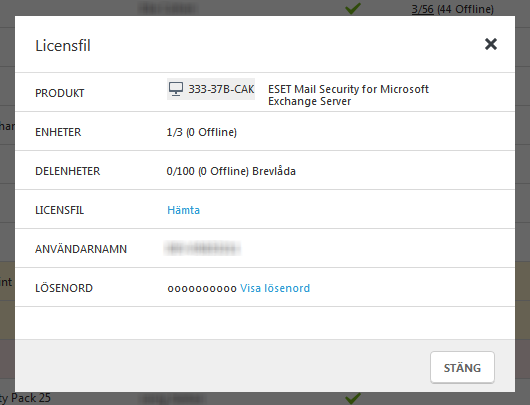Click the green checkmark in bottom background row
This screenshot has width=530, height=405.
[x=353, y=398]
